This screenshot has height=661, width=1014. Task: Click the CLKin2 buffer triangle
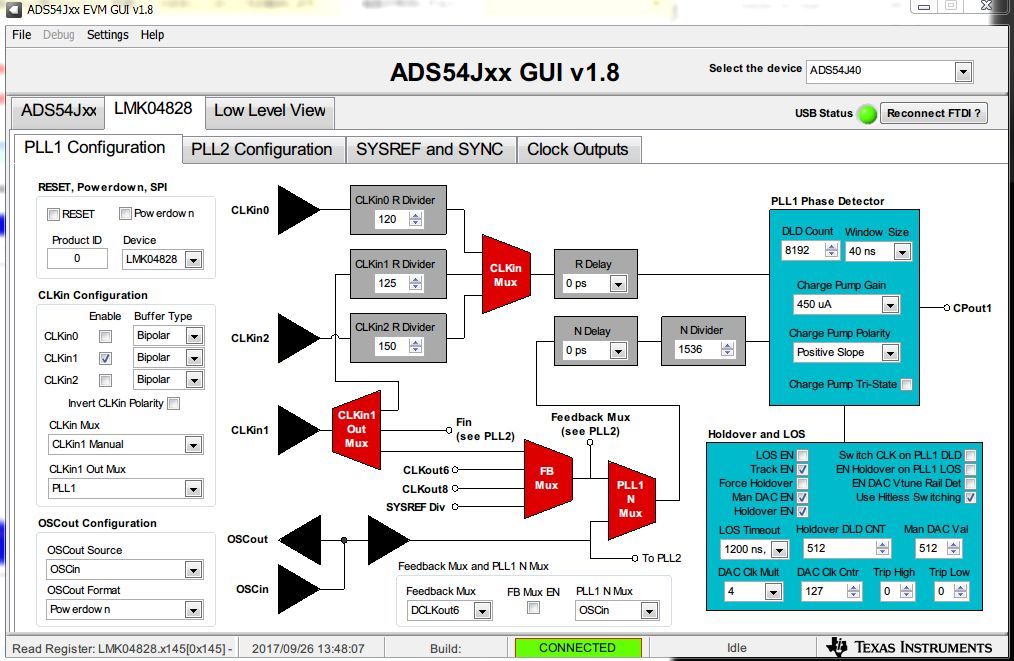[x=298, y=338]
